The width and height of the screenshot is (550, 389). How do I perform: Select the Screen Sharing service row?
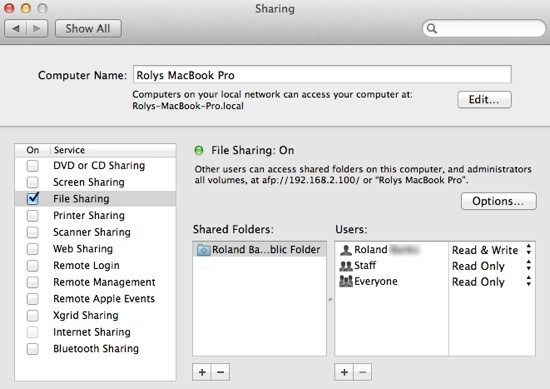(95, 182)
